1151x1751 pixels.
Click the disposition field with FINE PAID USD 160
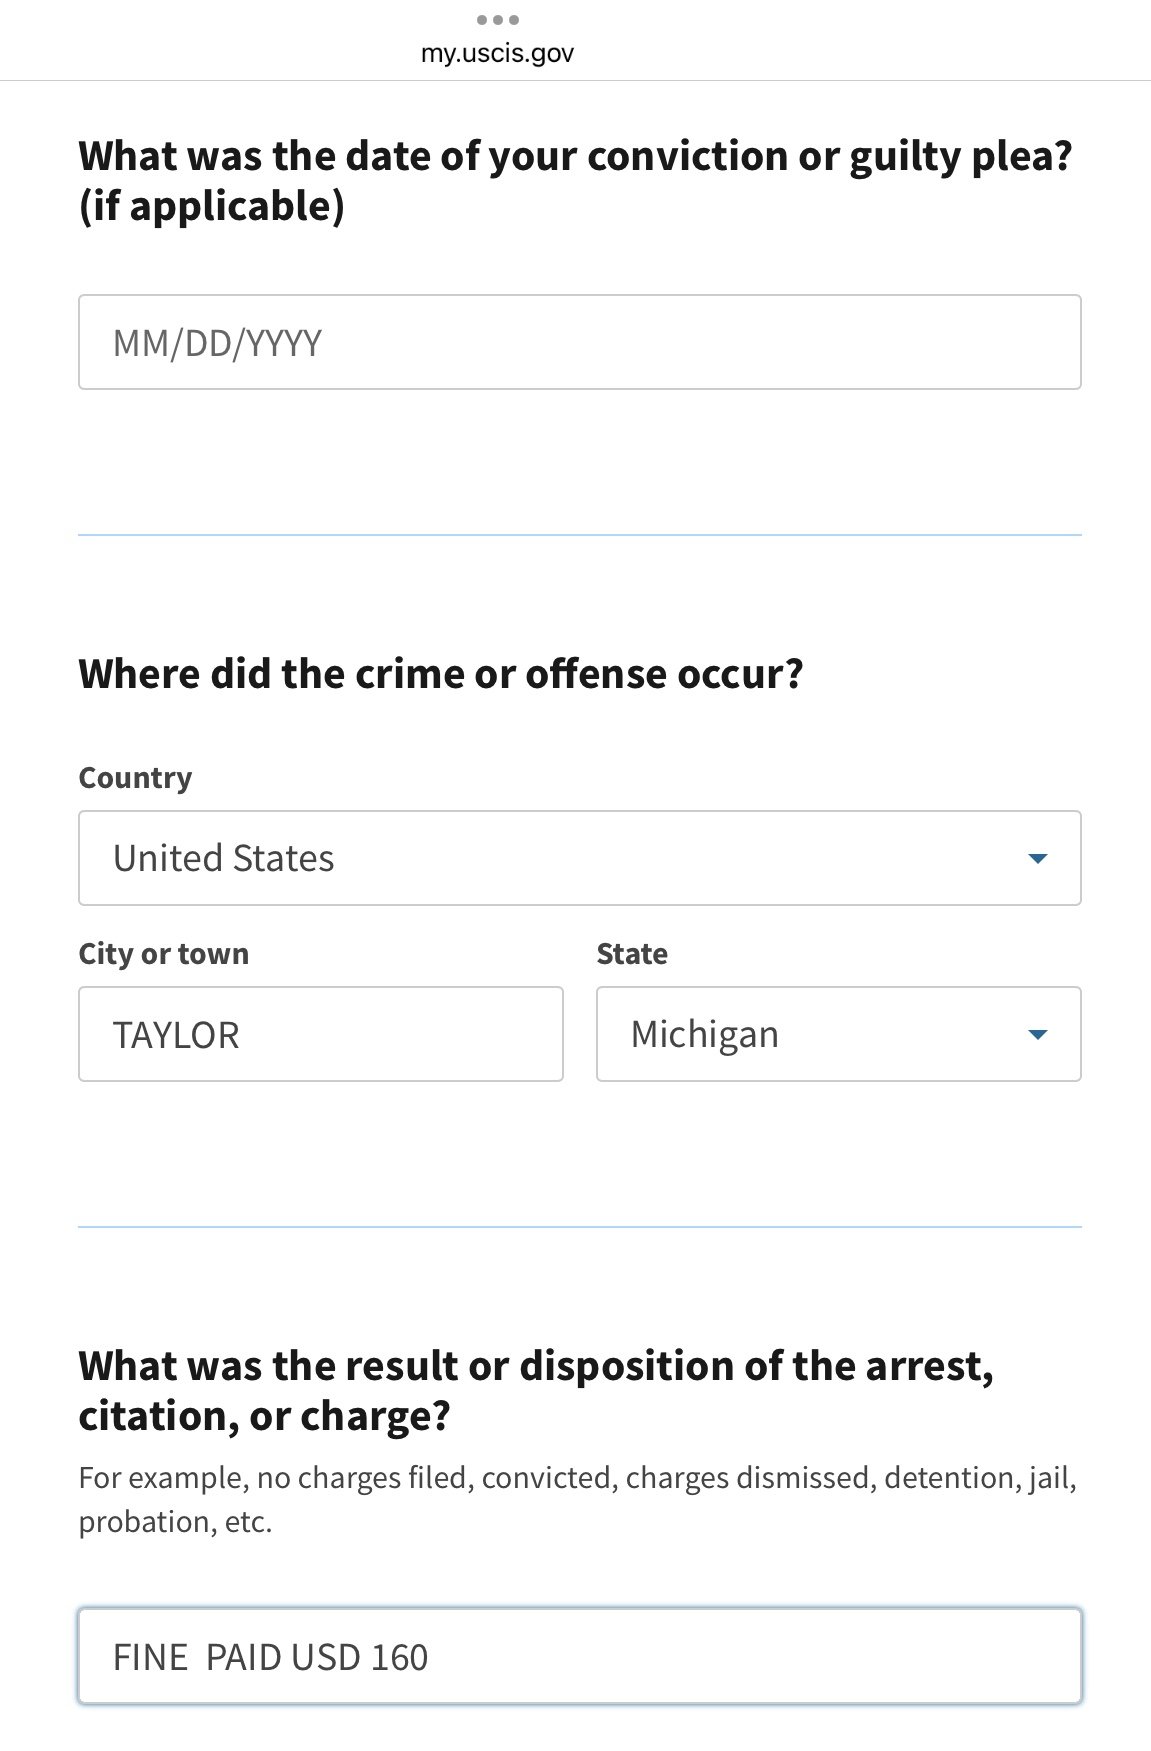tap(579, 1657)
